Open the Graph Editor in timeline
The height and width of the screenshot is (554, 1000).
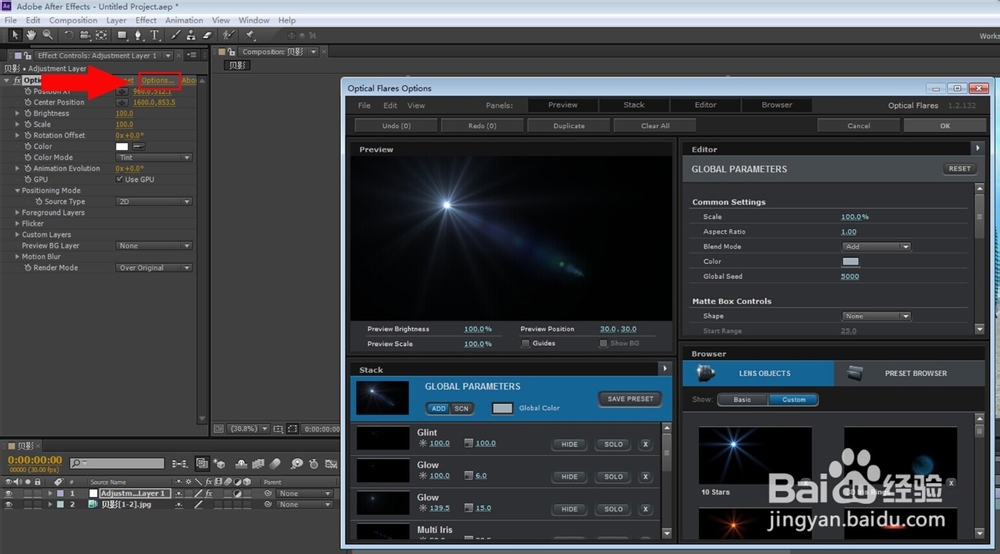click(x=330, y=463)
